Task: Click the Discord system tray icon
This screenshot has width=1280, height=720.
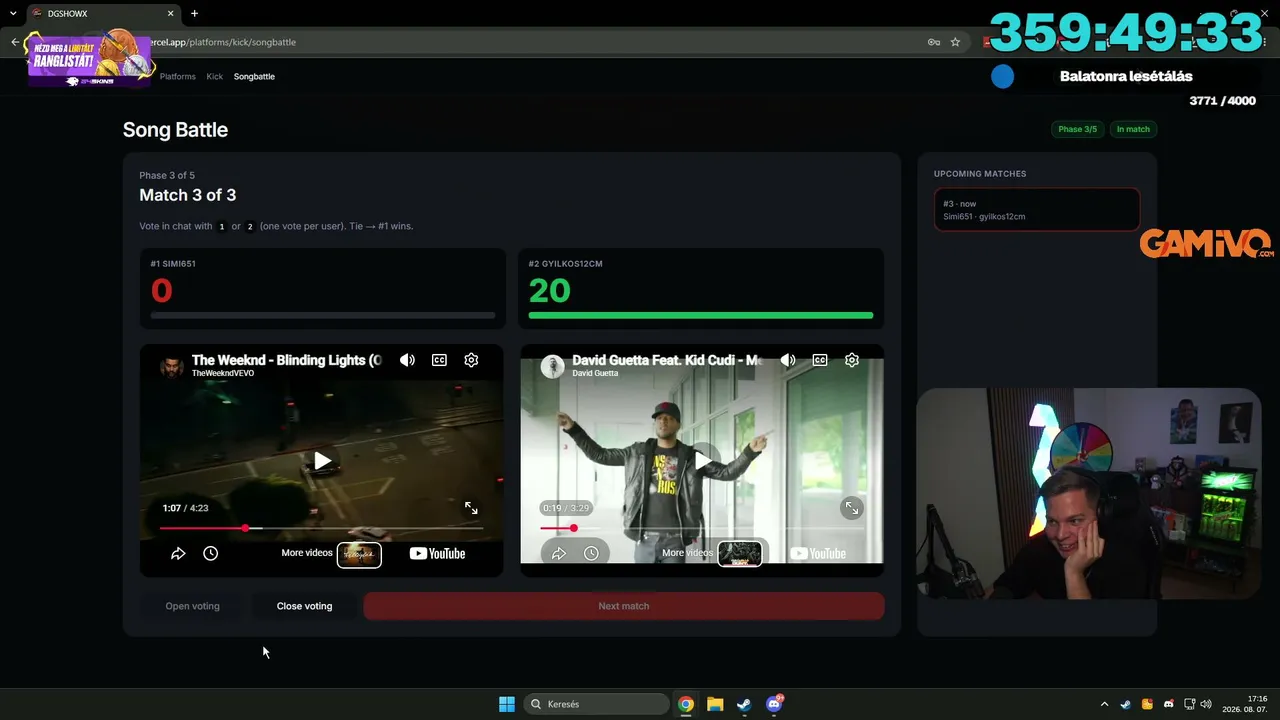Action: tap(1169, 704)
